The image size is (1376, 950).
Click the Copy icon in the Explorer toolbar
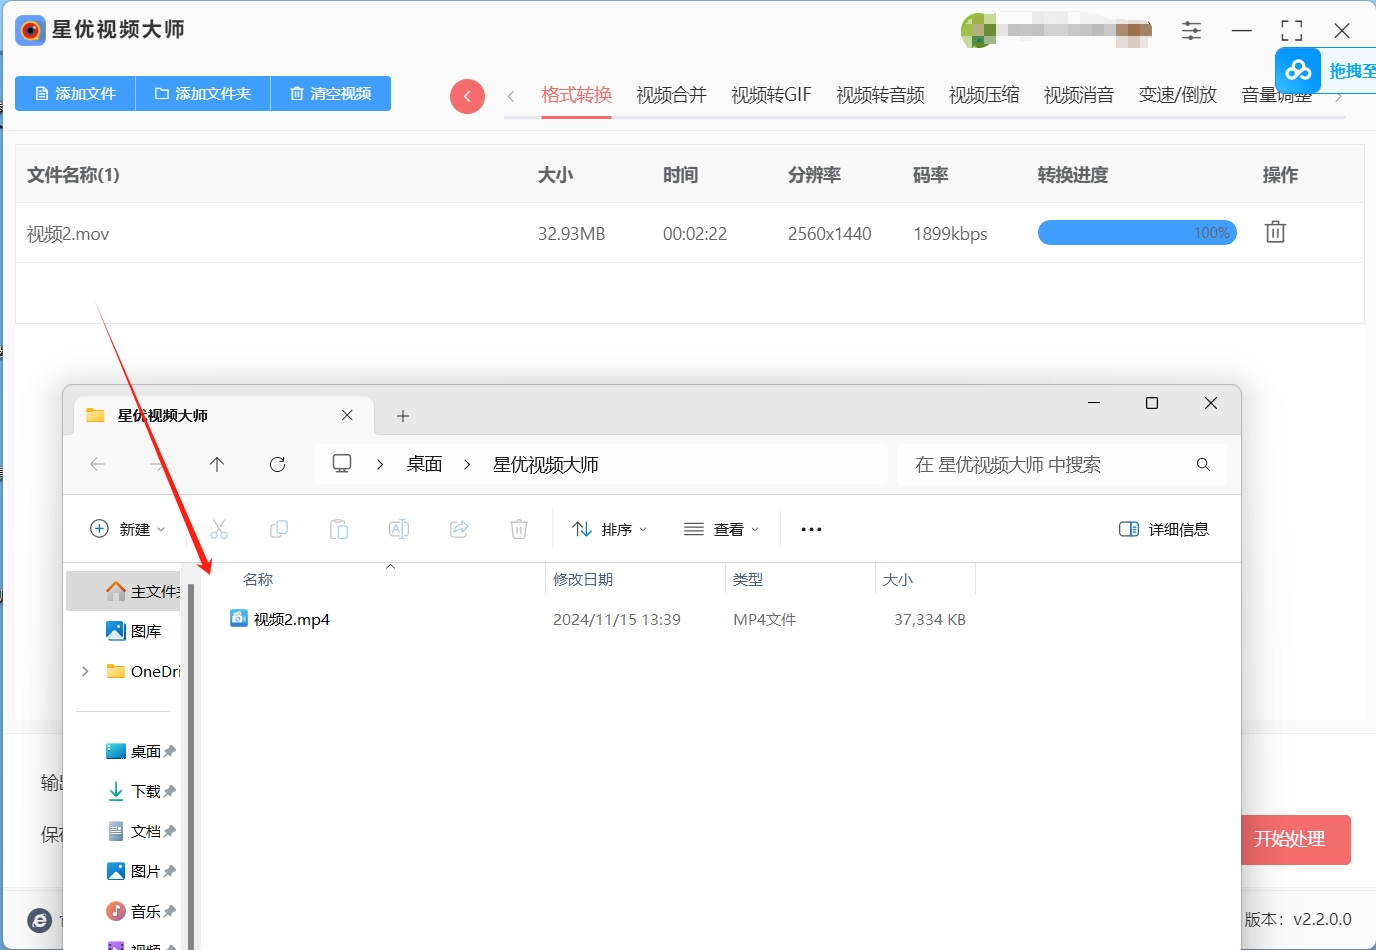point(279,529)
